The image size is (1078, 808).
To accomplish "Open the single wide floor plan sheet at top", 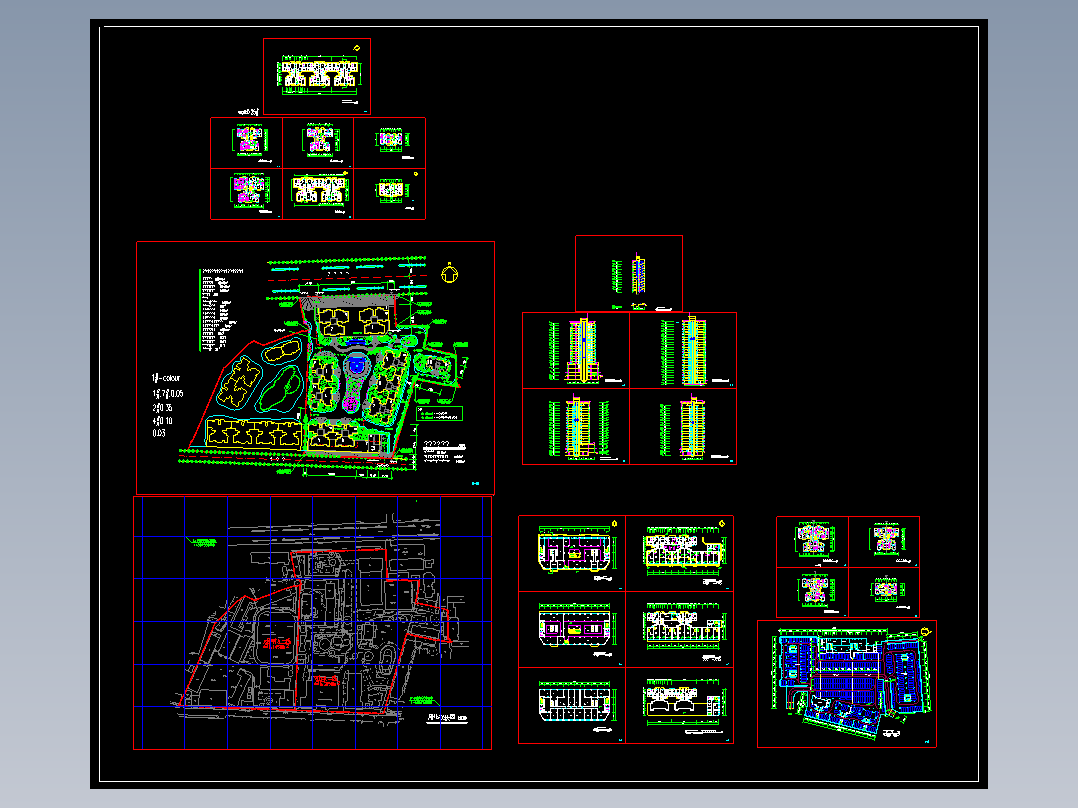I will (317, 76).
